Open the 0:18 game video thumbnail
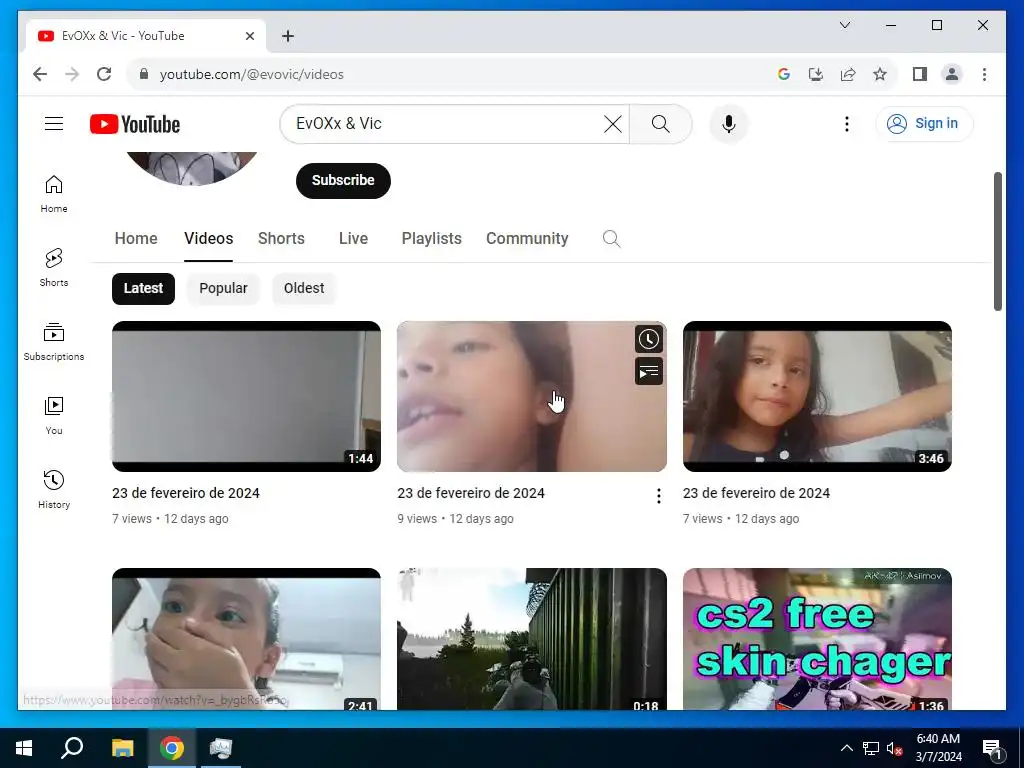 click(x=532, y=639)
